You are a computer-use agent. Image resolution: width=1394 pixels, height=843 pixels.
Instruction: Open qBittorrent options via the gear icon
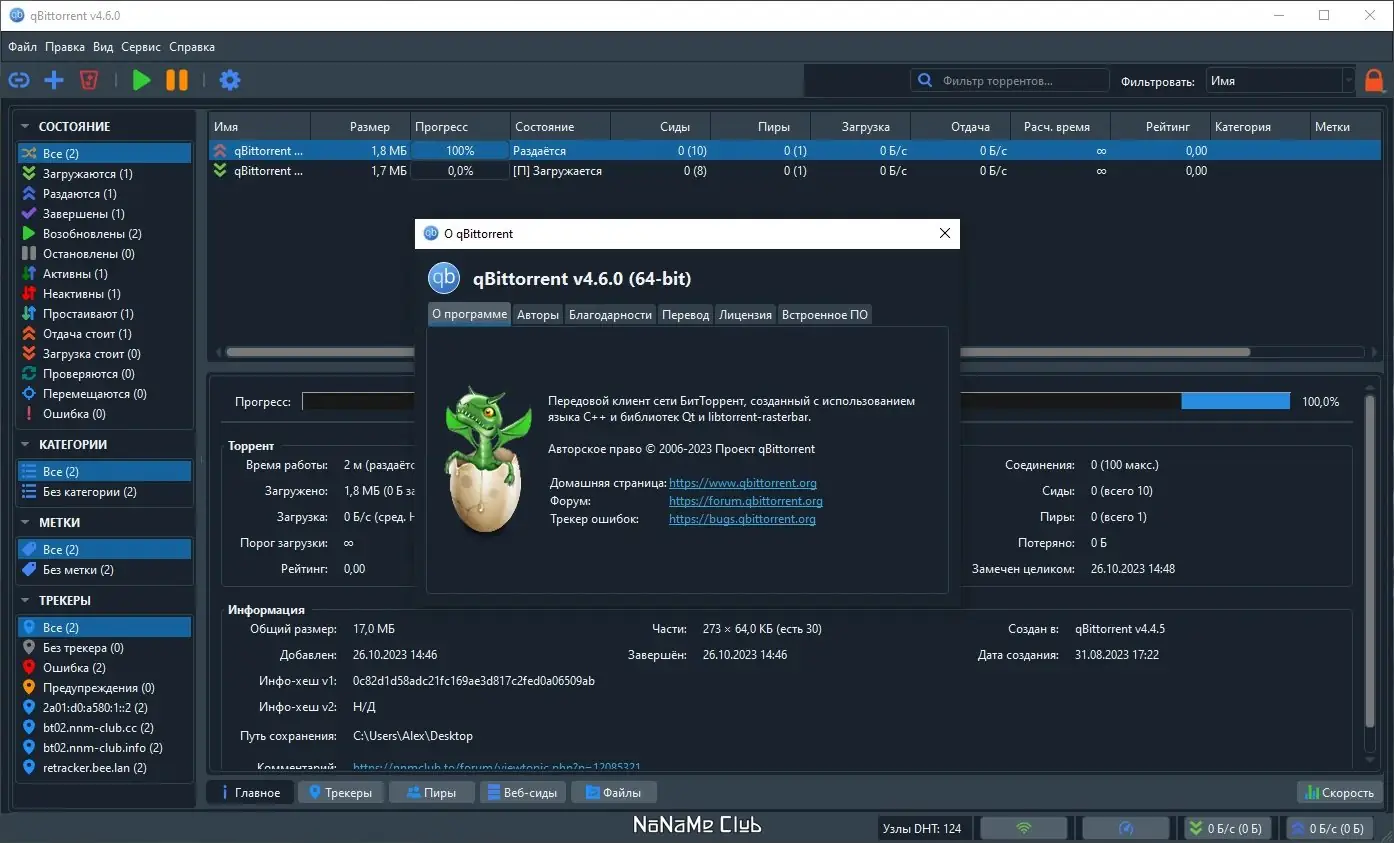click(x=230, y=80)
